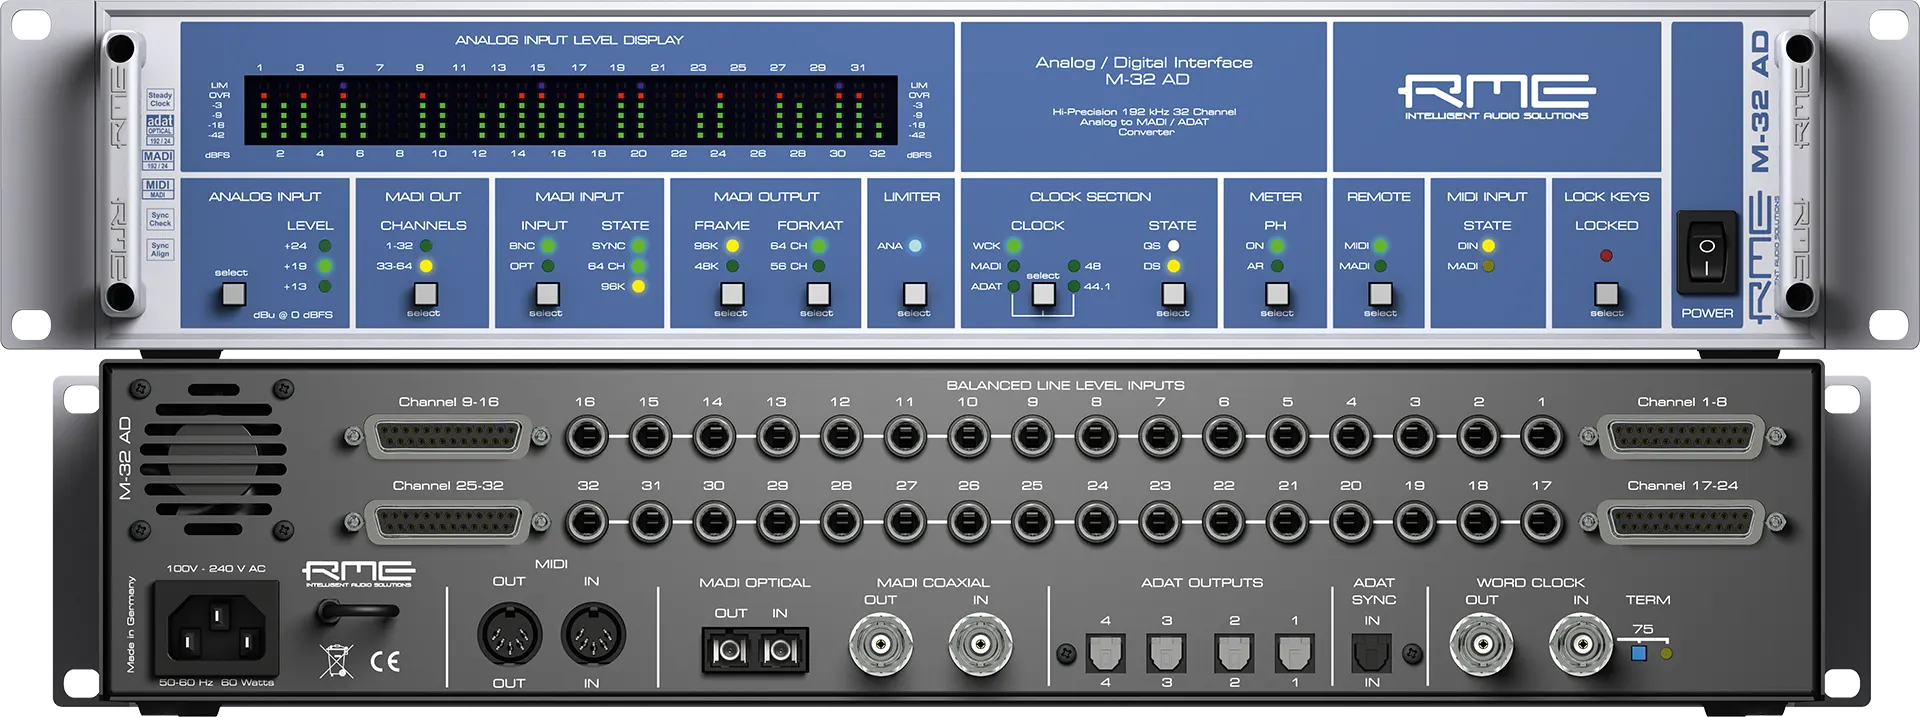
Task: Click the BNC input LED
Action: (548, 246)
